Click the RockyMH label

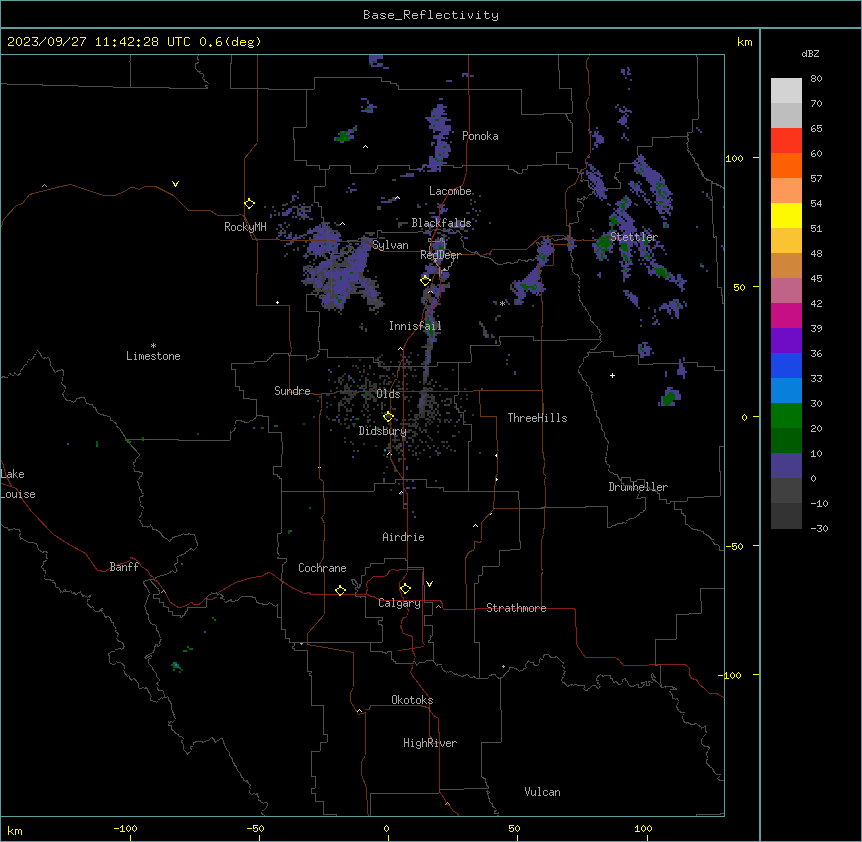245,227
